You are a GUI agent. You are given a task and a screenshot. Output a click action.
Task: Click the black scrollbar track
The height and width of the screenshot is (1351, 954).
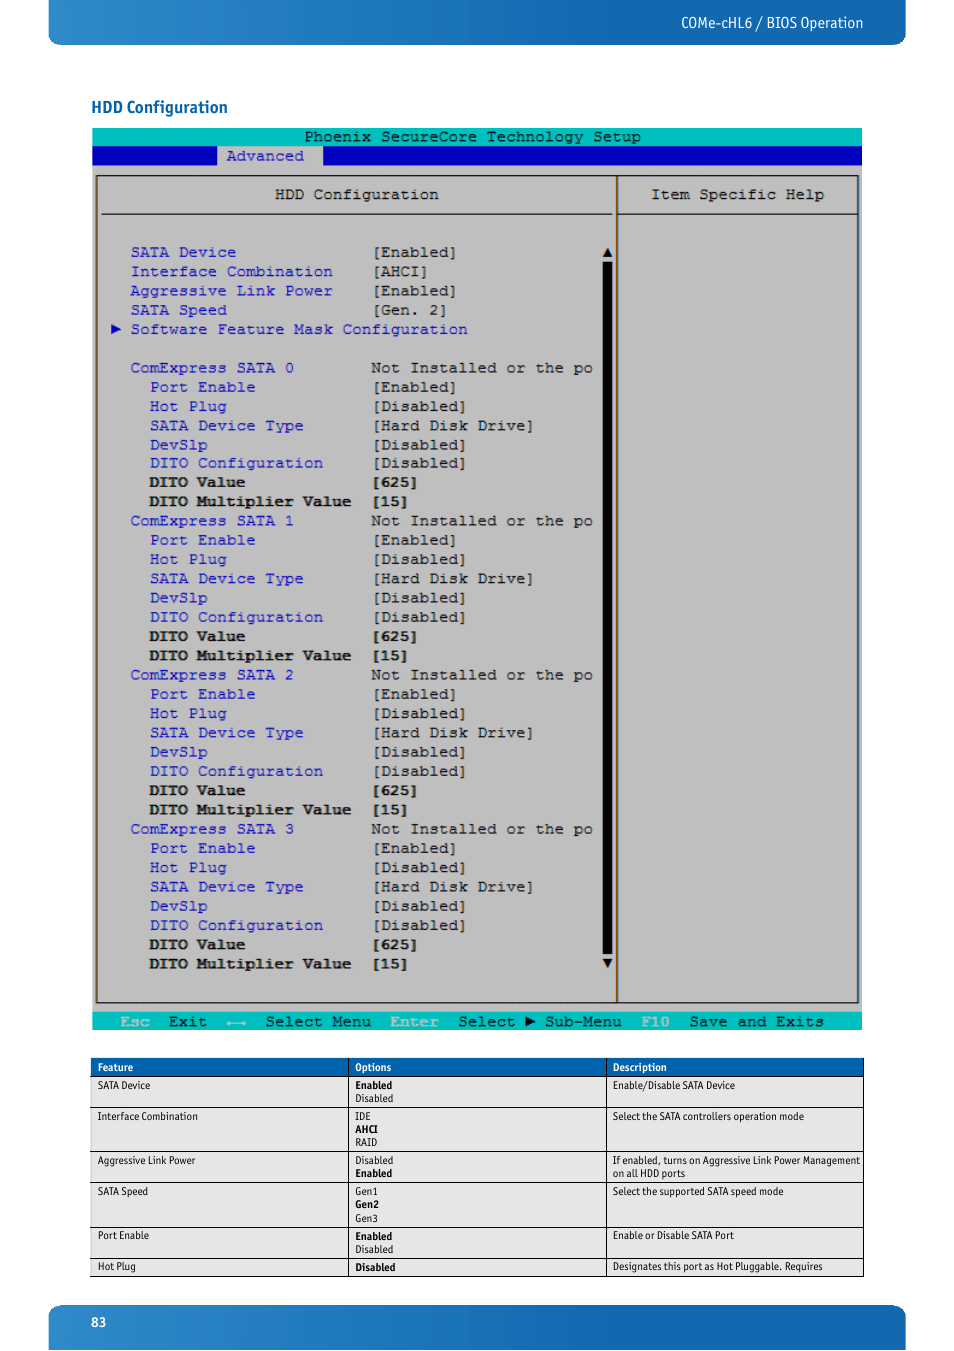pyautogui.click(x=607, y=608)
